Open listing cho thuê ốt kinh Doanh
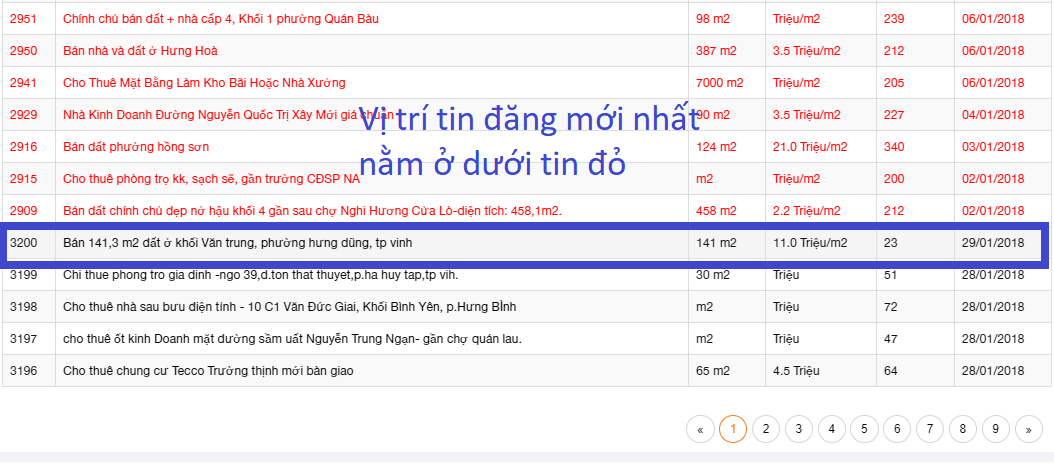This screenshot has width=1054, height=475. (292, 339)
